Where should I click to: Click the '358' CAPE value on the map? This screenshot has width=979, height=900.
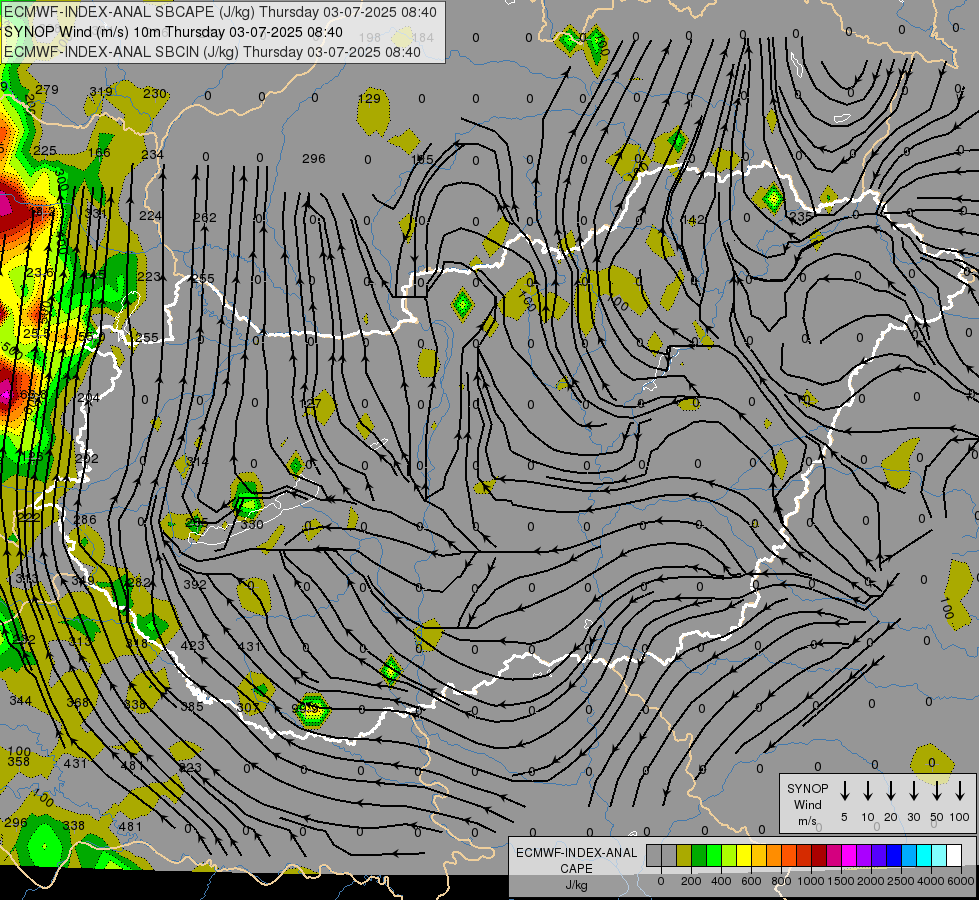(x=19, y=761)
